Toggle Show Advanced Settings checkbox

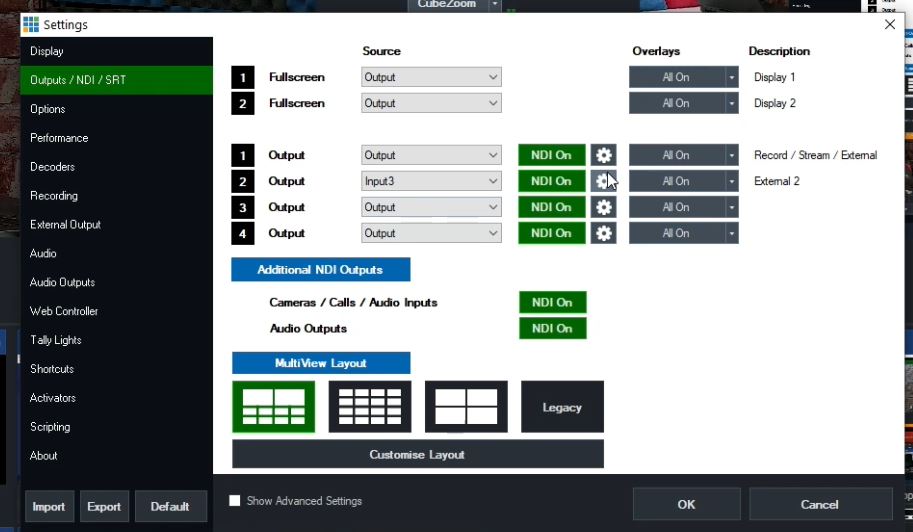[x=235, y=501]
